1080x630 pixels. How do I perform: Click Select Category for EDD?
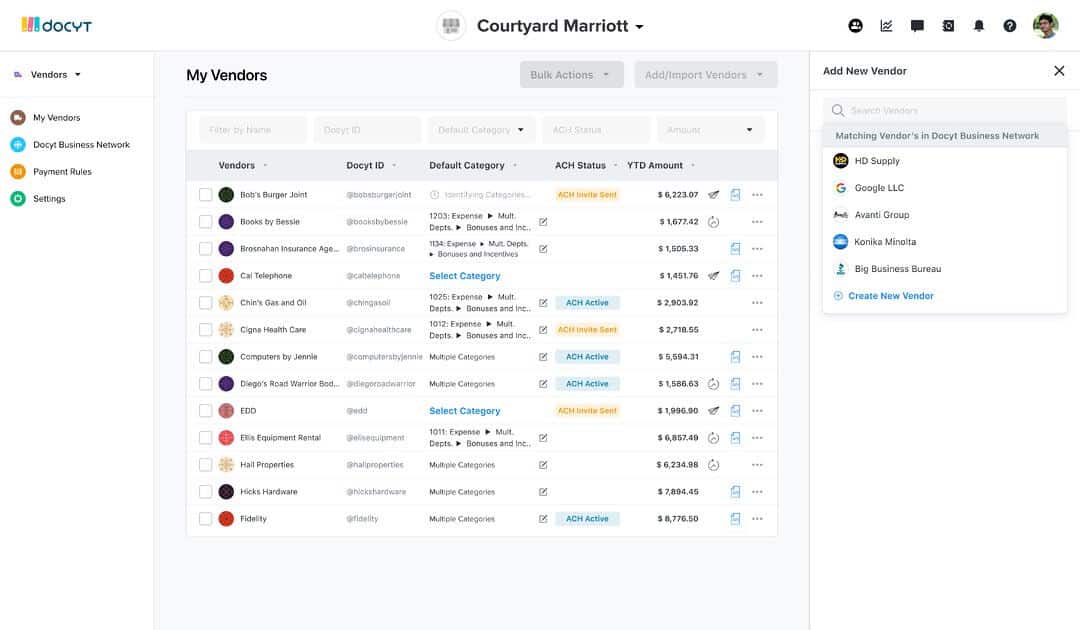465,410
